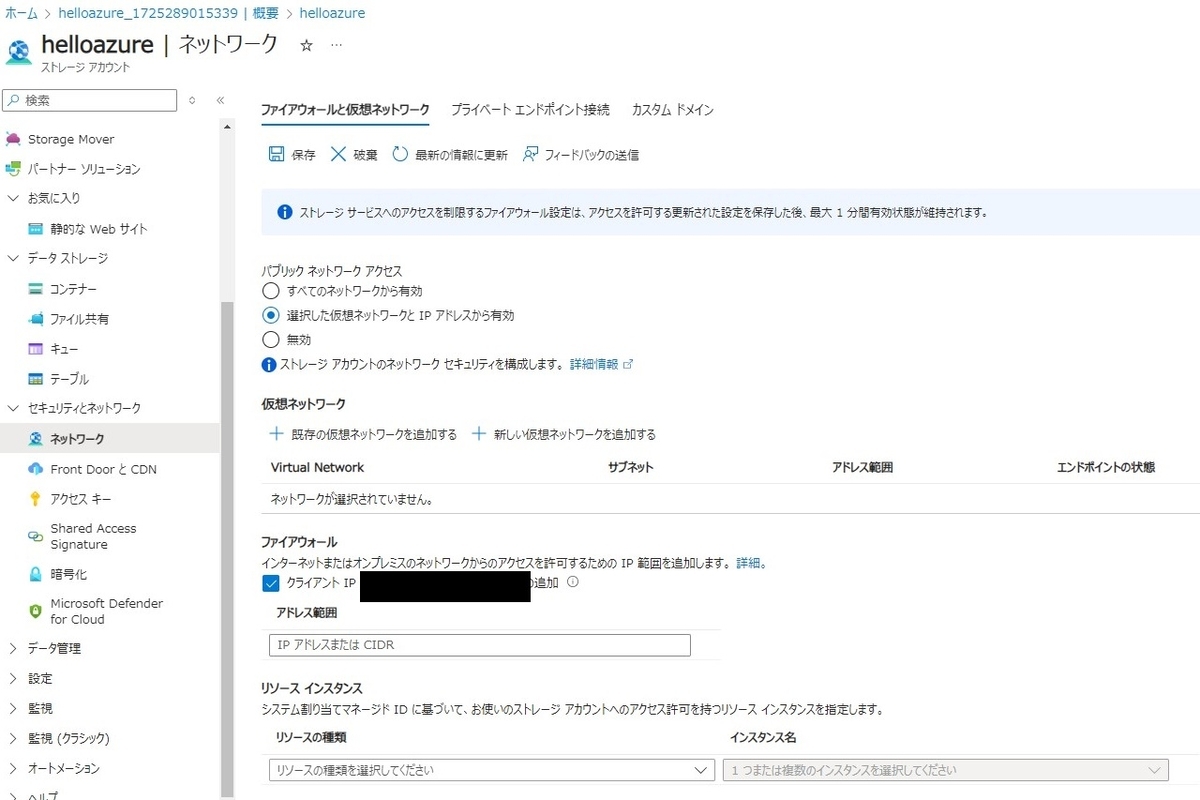Click the Shared Access Signature icon
The width and height of the screenshot is (1200, 800).
tap(36, 537)
